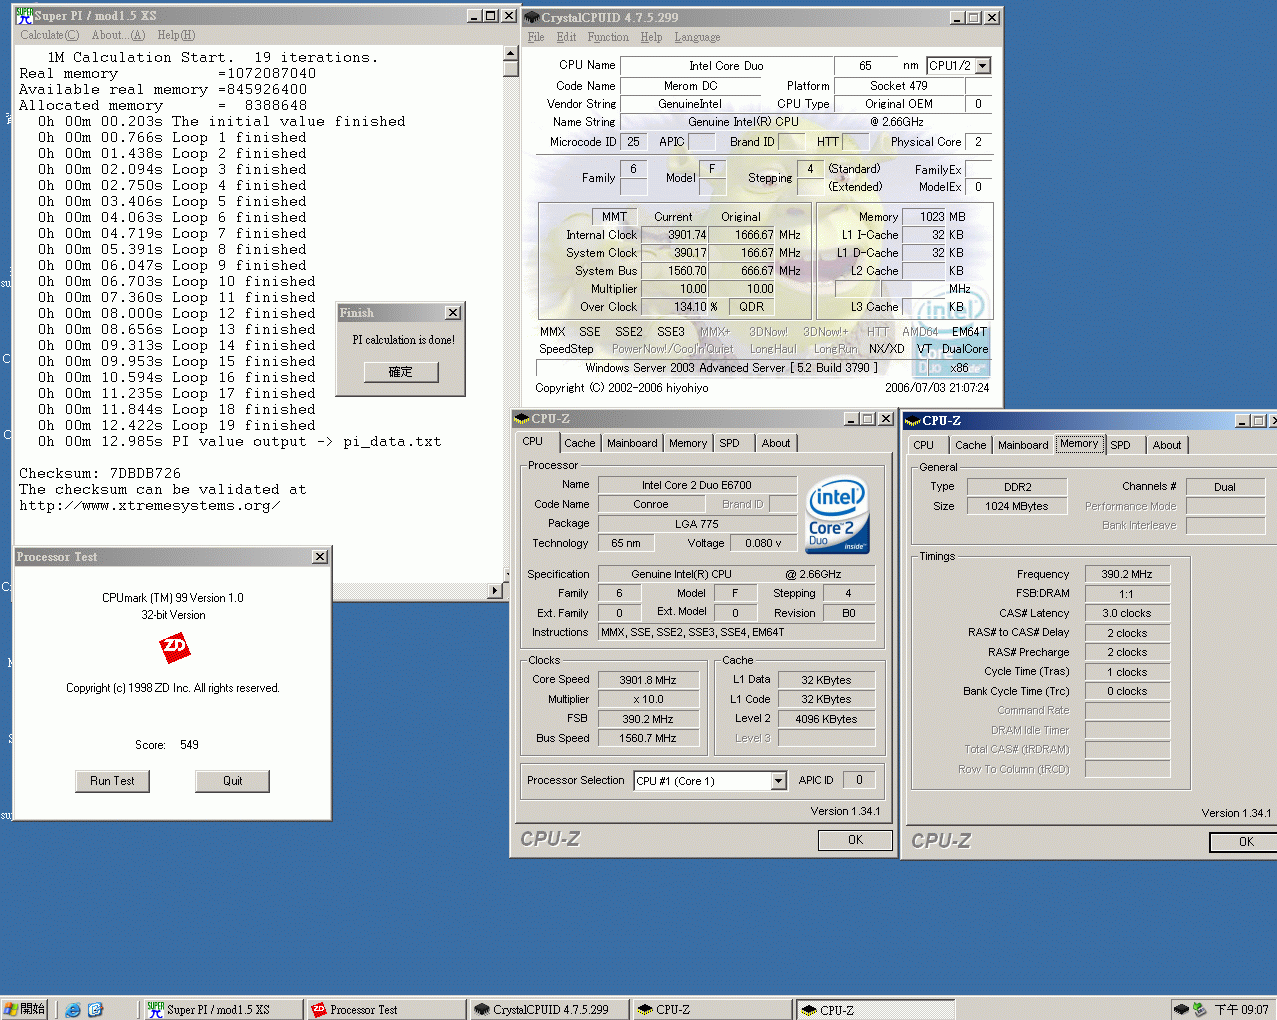Click OK in left CPU-Z window

click(x=855, y=840)
